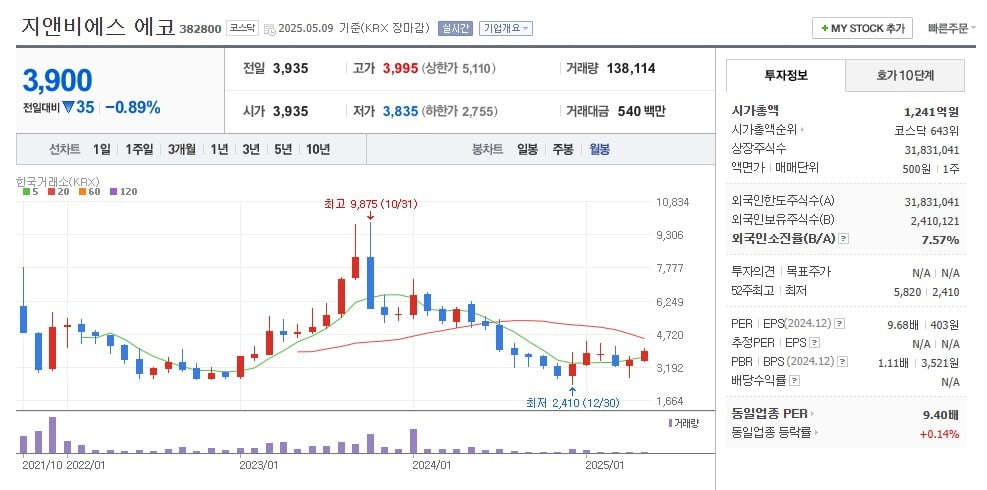Click the 최저 2,410 (12/30) marker
Viewport: 987px width, 490px height.
573,403
